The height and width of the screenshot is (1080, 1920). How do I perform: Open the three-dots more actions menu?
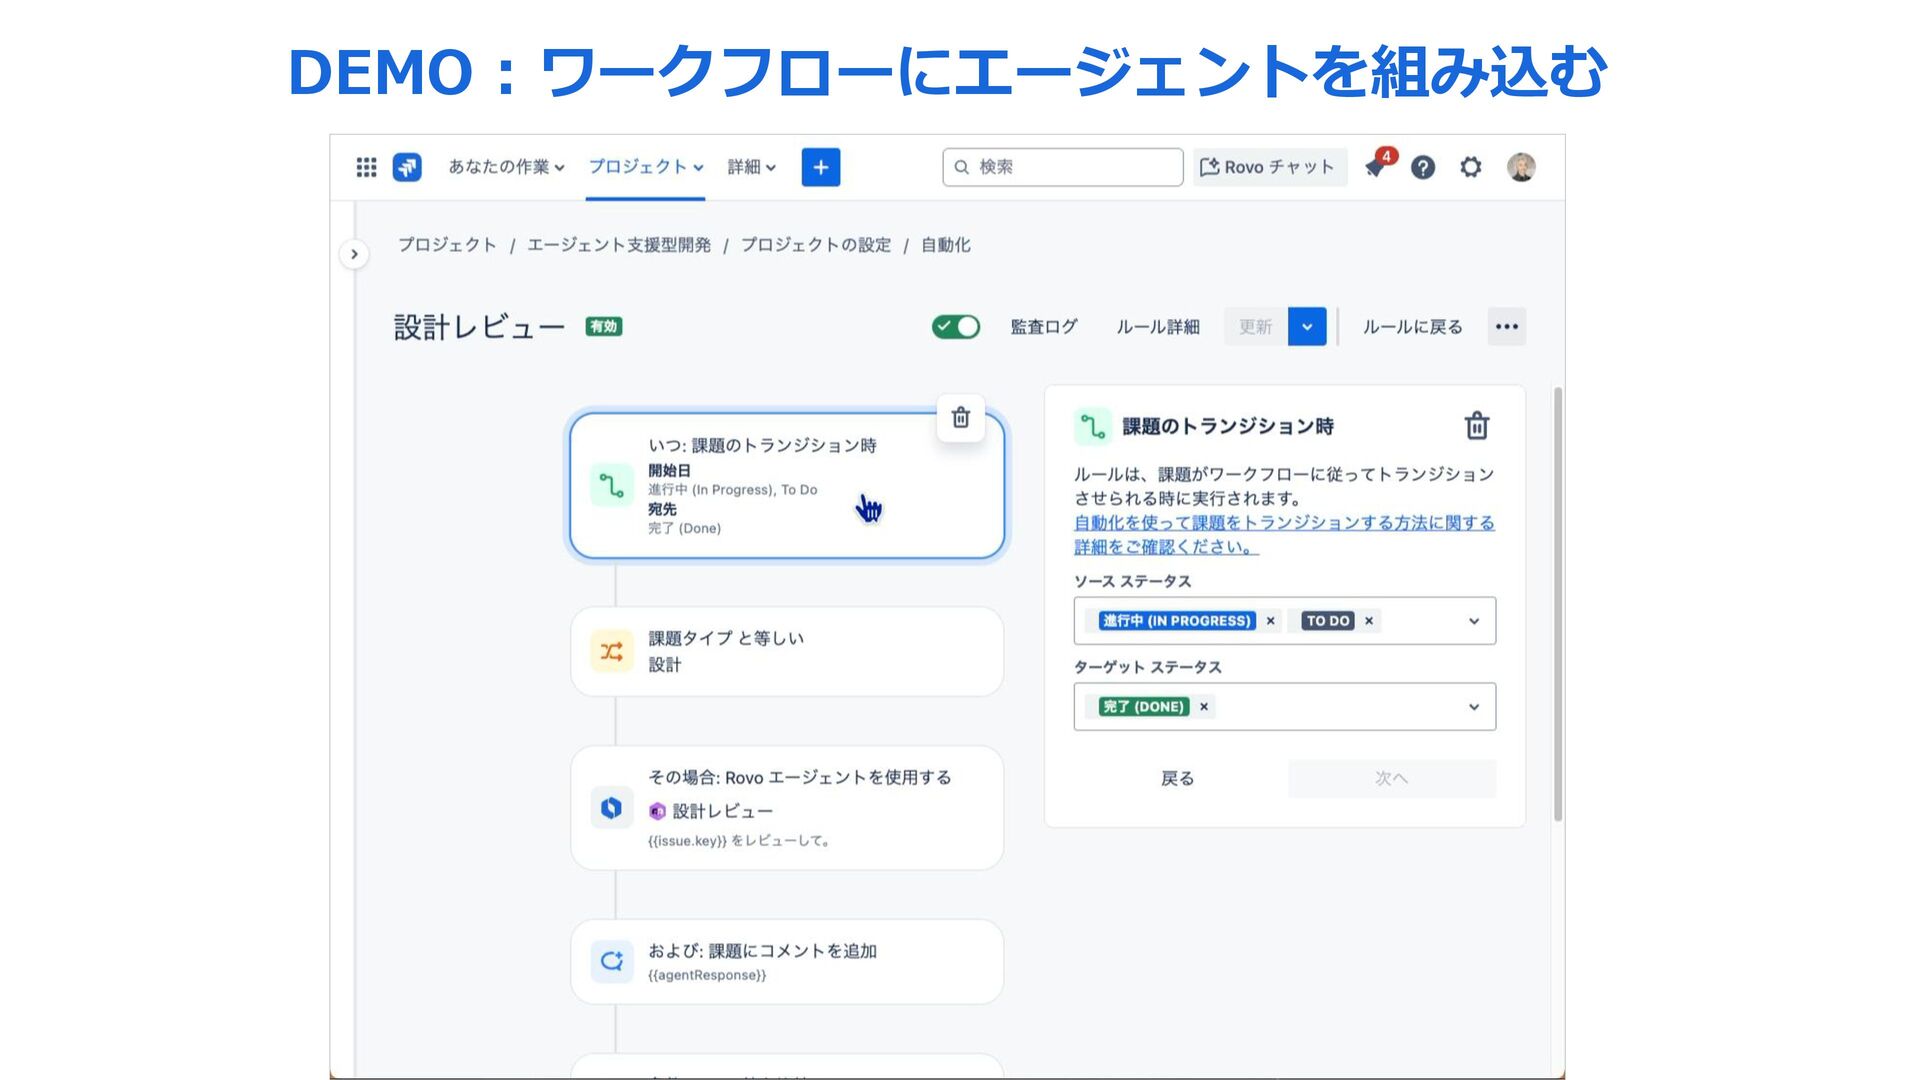pyautogui.click(x=1506, y=327)
